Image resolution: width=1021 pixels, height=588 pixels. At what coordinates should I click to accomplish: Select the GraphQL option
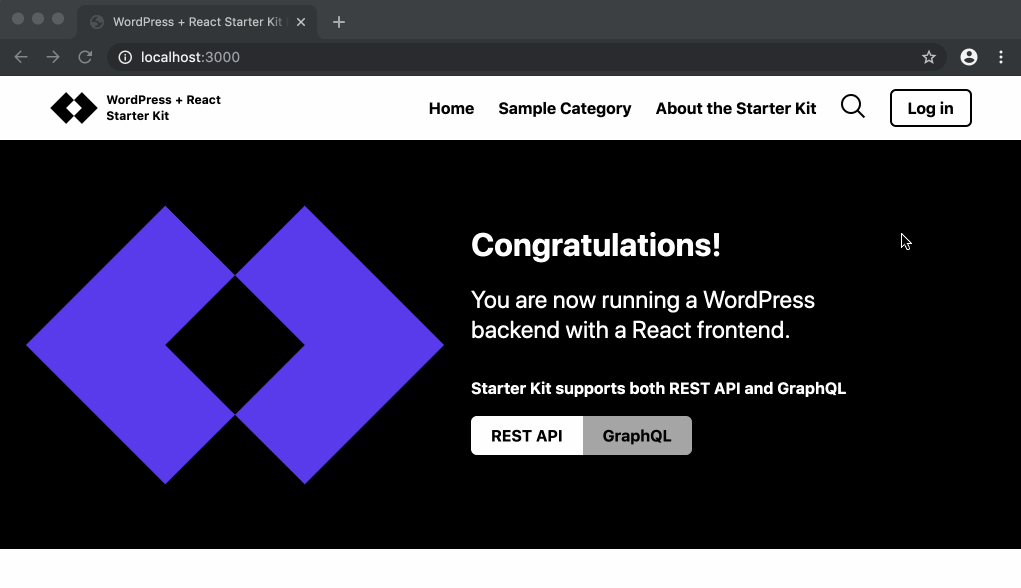click(637, 435)
